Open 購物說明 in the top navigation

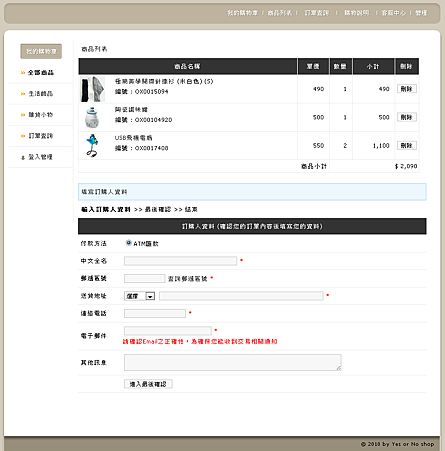(x=357, y=13)
